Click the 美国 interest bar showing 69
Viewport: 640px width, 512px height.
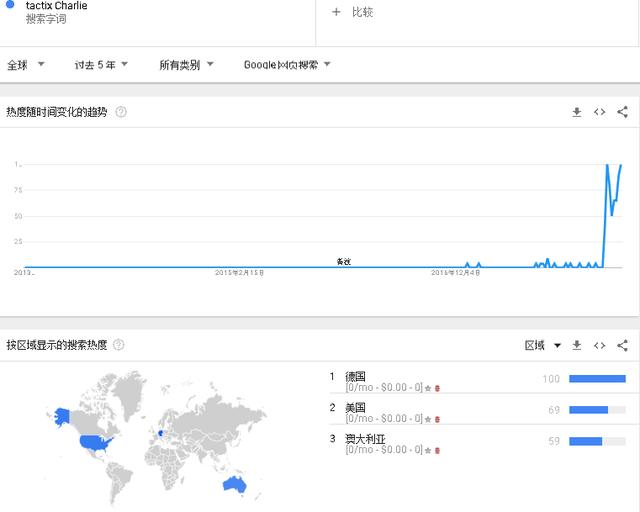(597, 410)
